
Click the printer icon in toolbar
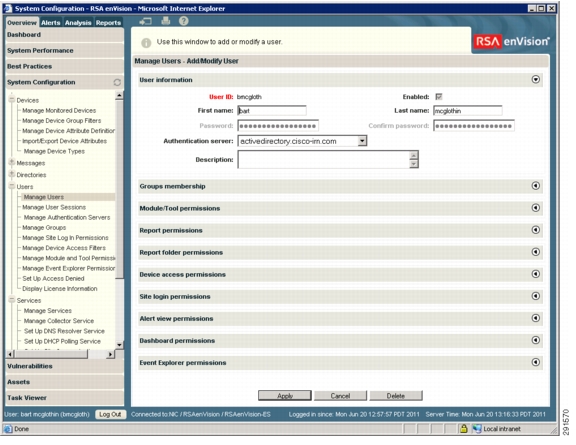click(x=166, y=21)
